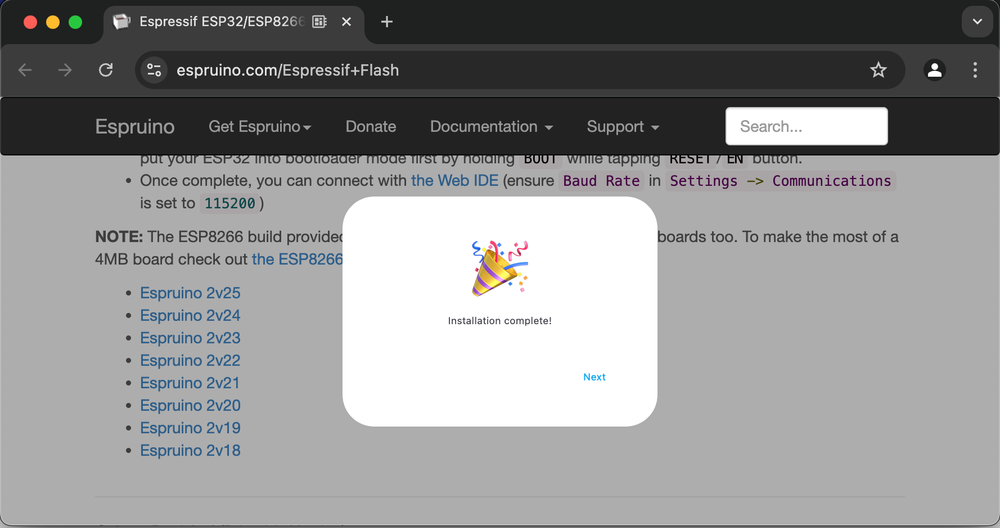Image resolution: width=1000 pixels, height=528 pixels.
Task: Reload the page with the refresh icon
Action: (x=106, y=70)
